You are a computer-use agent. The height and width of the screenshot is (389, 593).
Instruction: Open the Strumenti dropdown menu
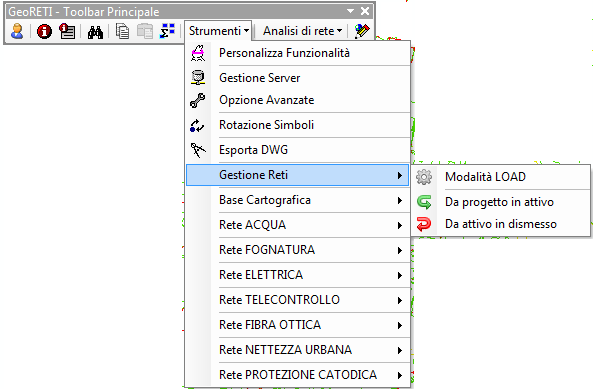click(x=219, y=31)
